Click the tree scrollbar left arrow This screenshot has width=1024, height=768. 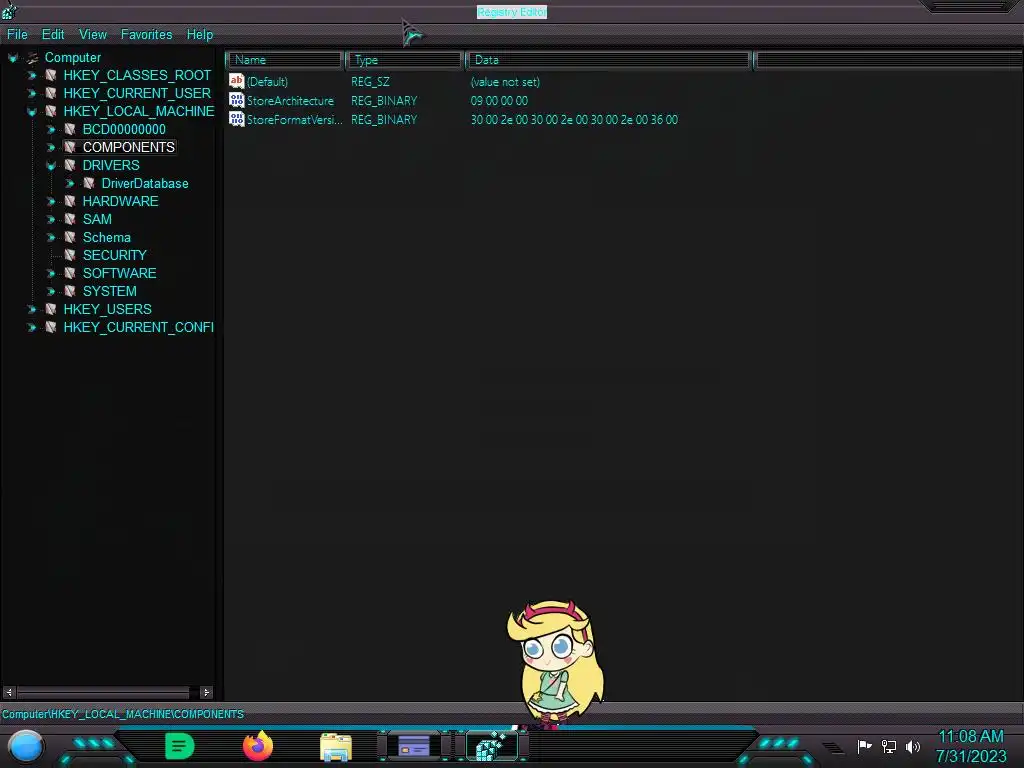click(x=9, y=692)
